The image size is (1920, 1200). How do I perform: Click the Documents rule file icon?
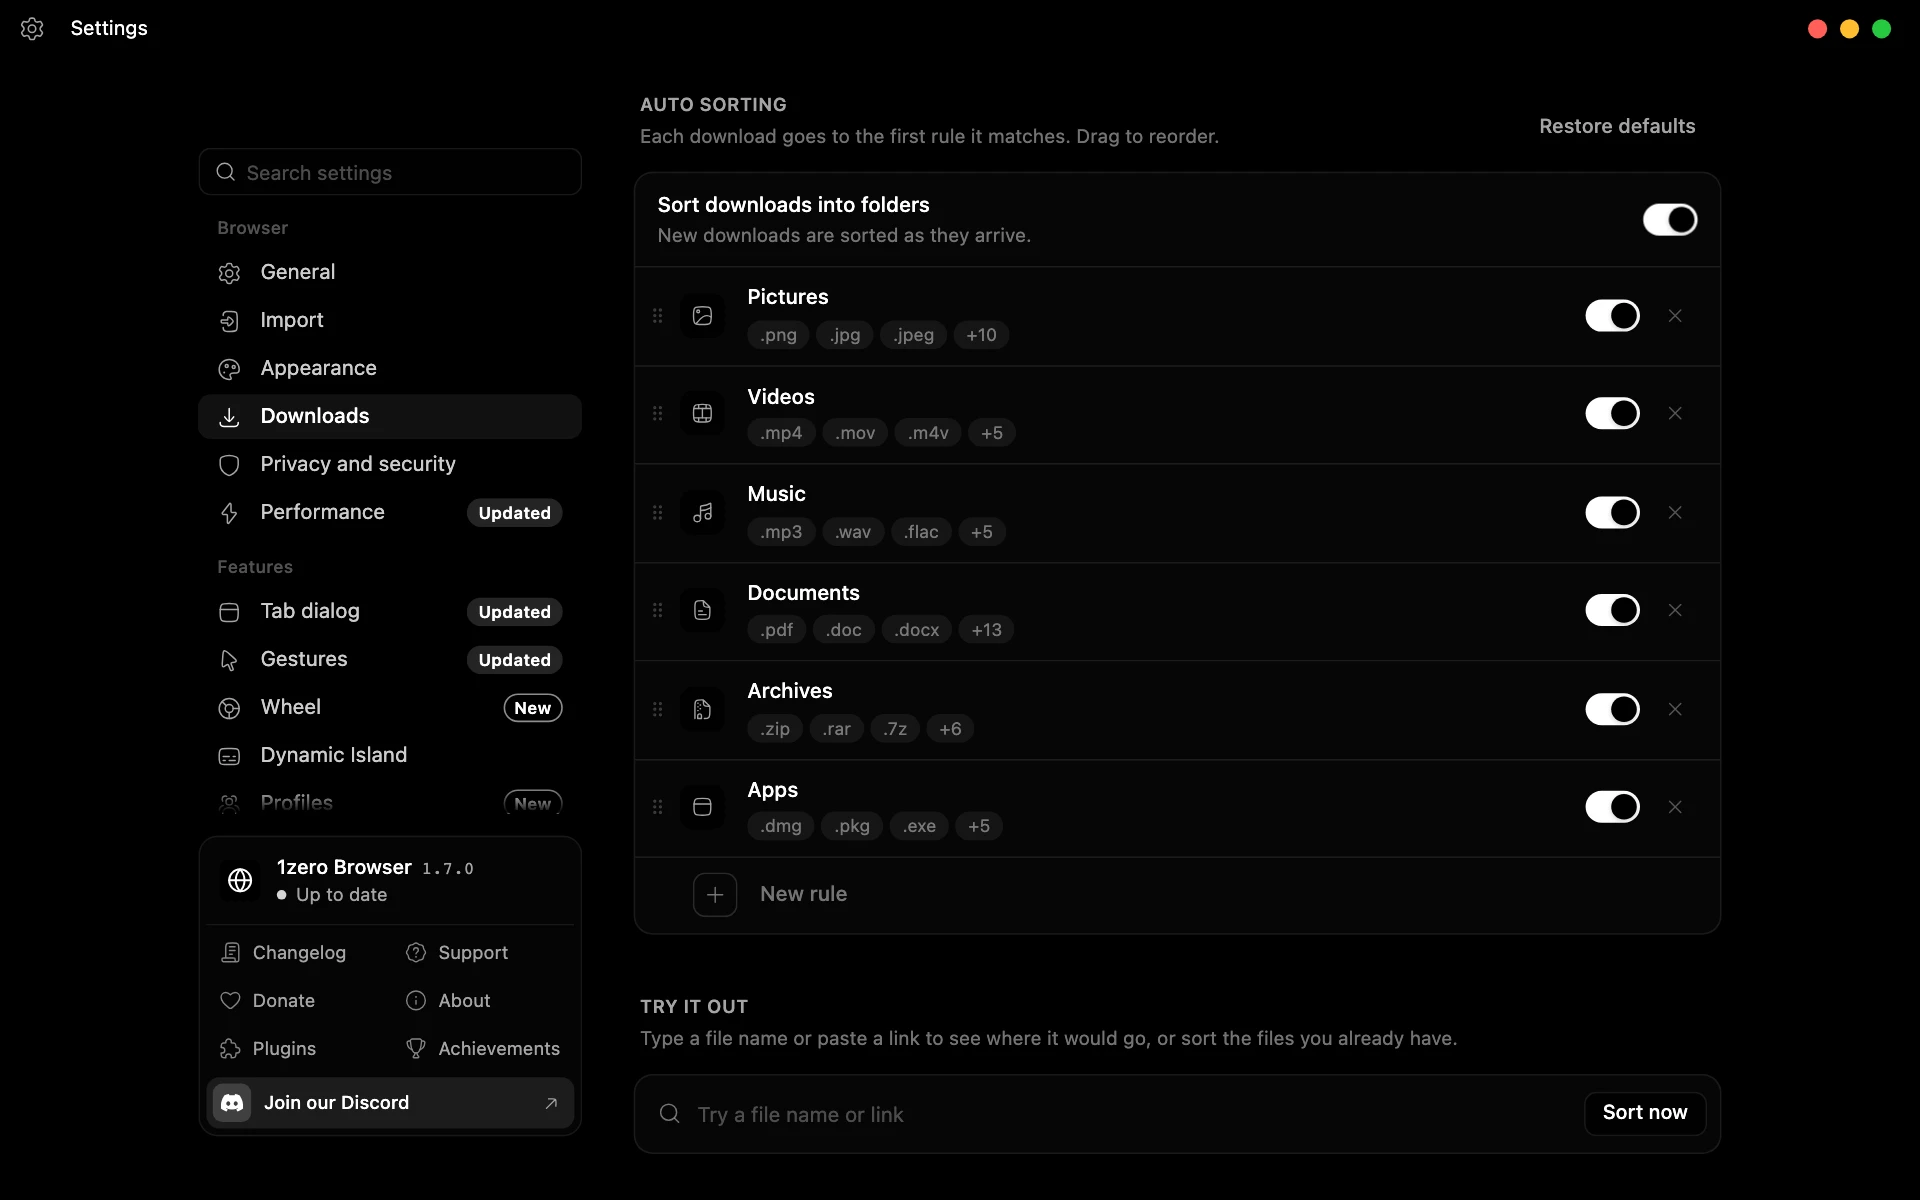pos(702,610)
